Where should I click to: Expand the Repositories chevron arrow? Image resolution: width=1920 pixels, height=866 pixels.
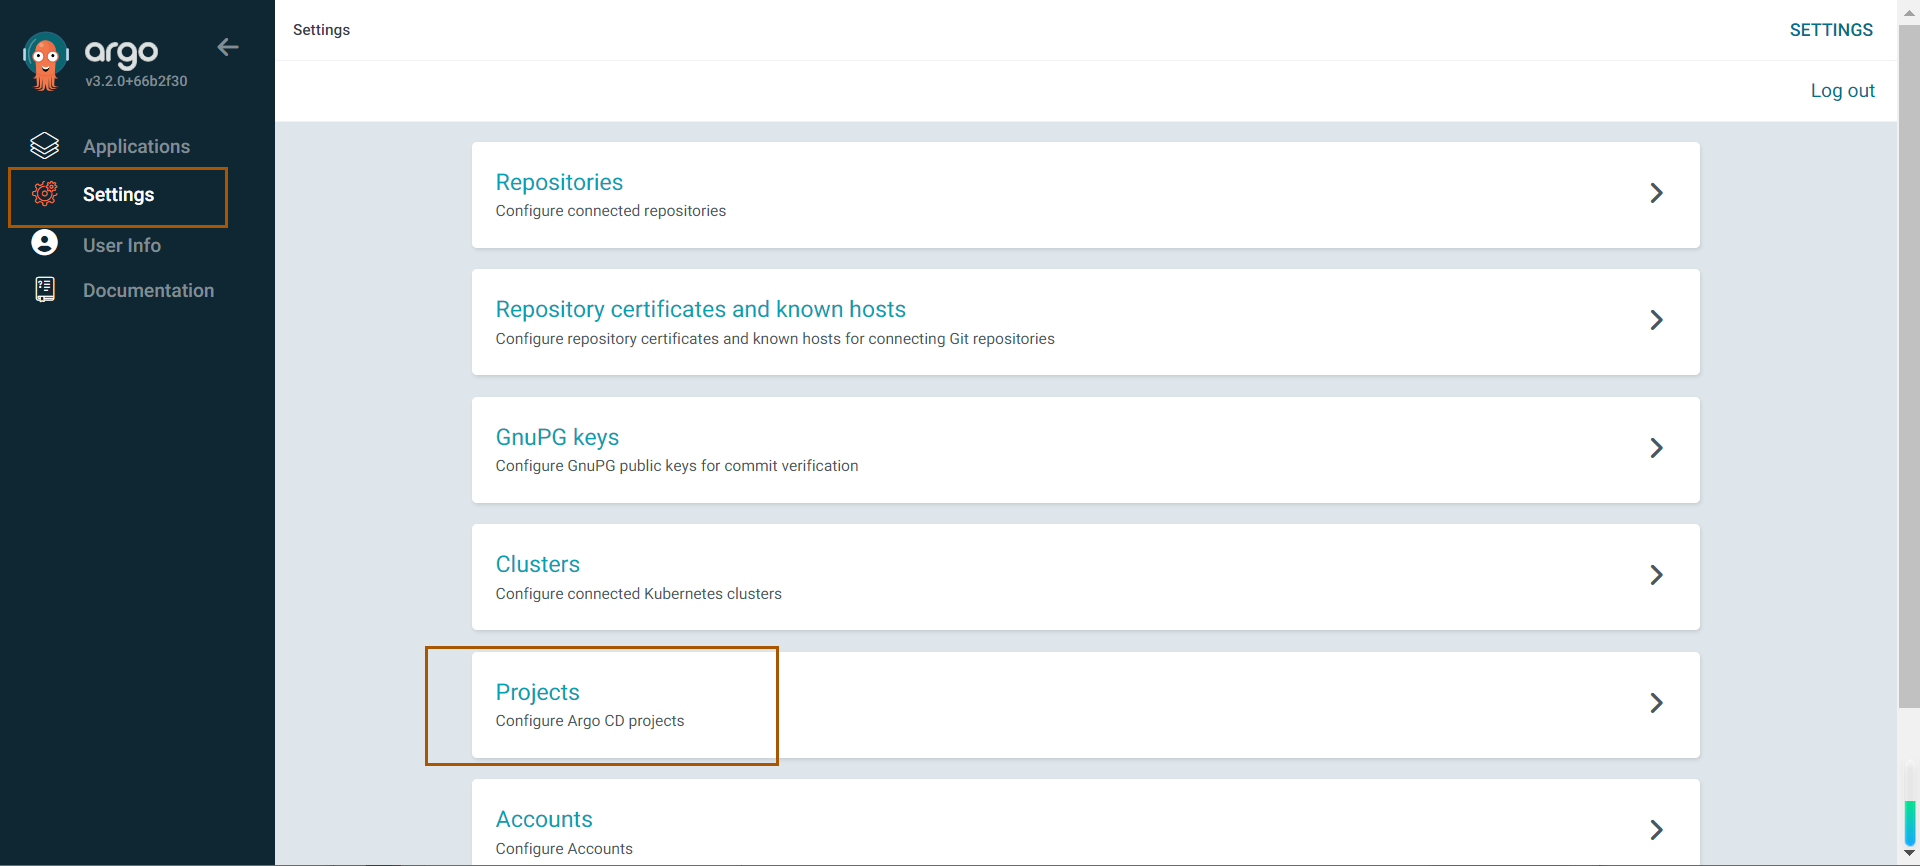pyautogui.click(x=1656, y=193)
